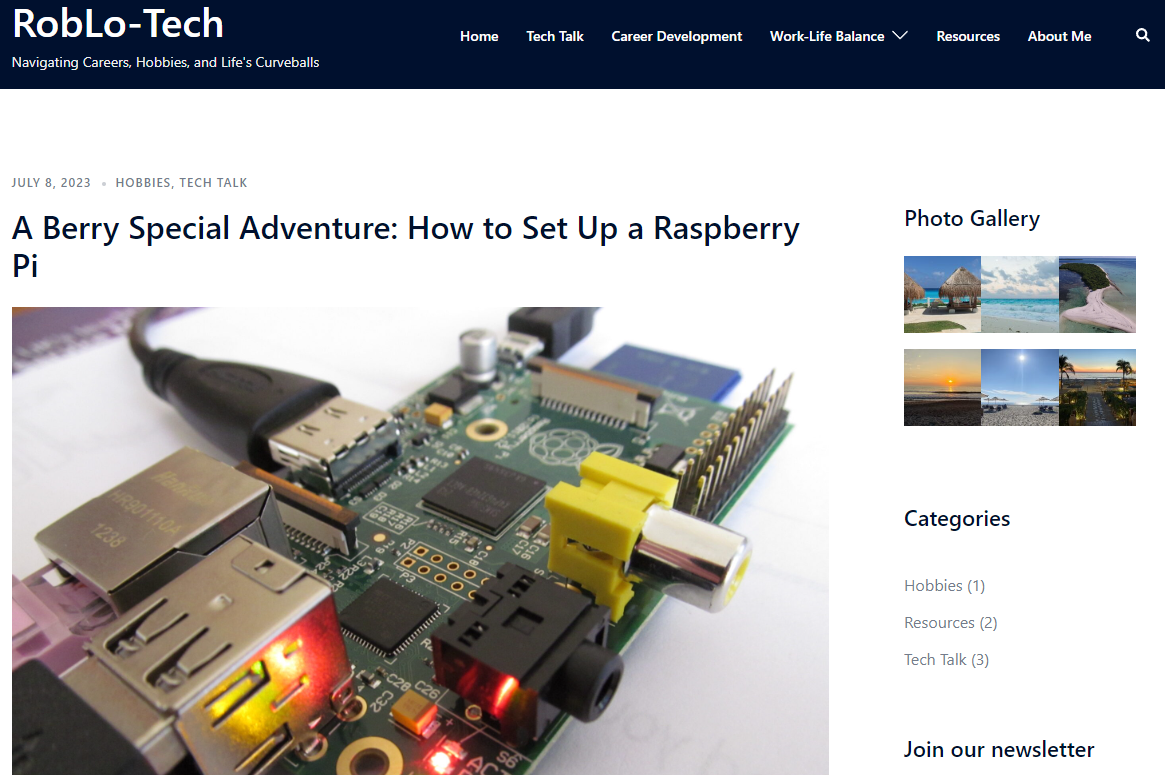Open the aerial sandbar island gallery photo
The width and height of the screenshot is (1165, 775).
[x=1097, y=294]
